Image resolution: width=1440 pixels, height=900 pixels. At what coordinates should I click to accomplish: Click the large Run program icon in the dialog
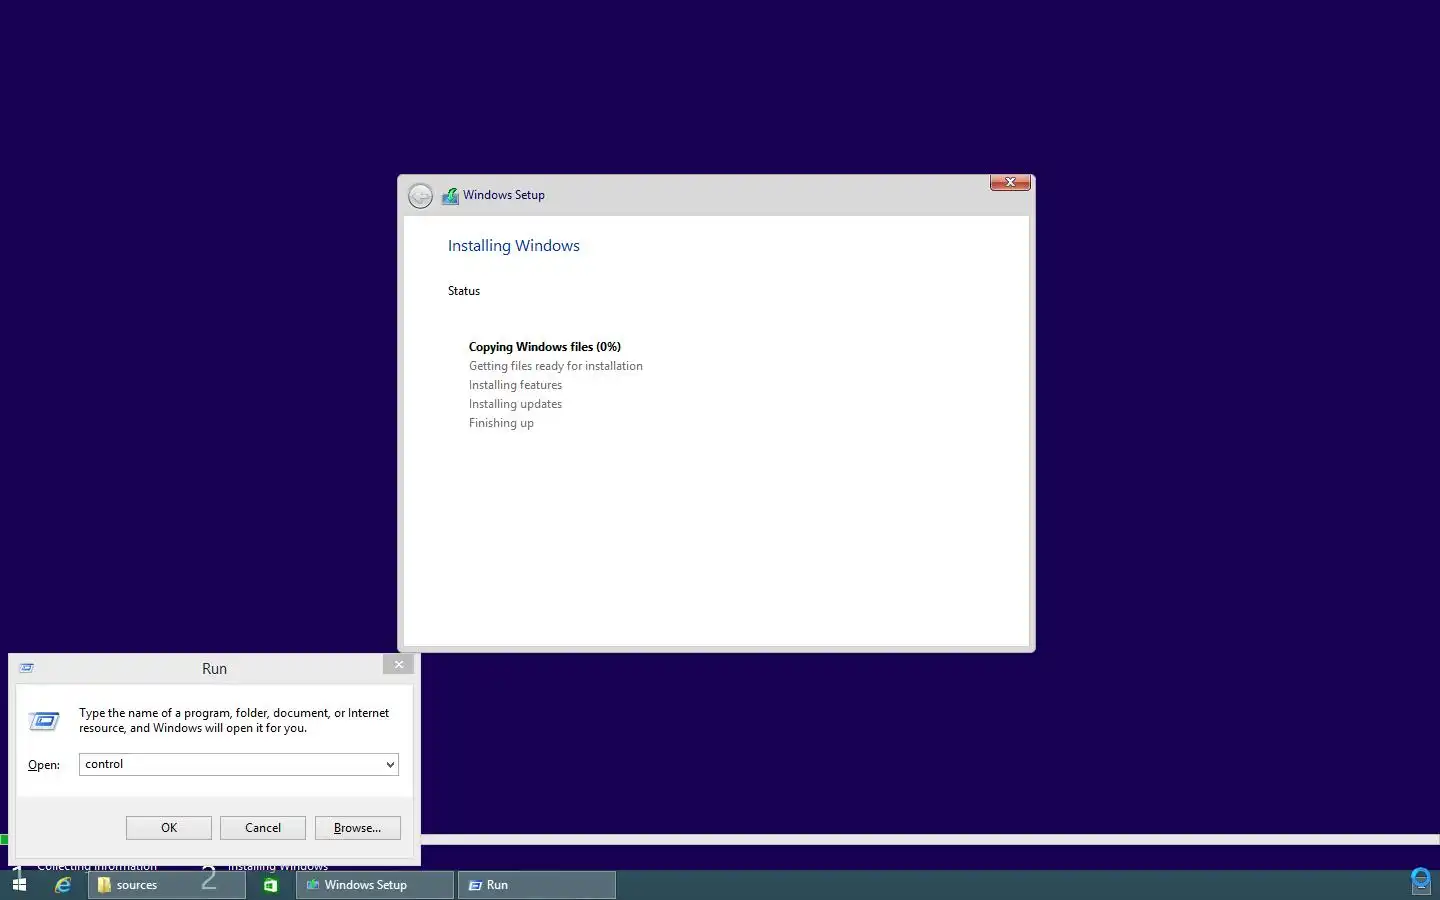click(44, 721)
